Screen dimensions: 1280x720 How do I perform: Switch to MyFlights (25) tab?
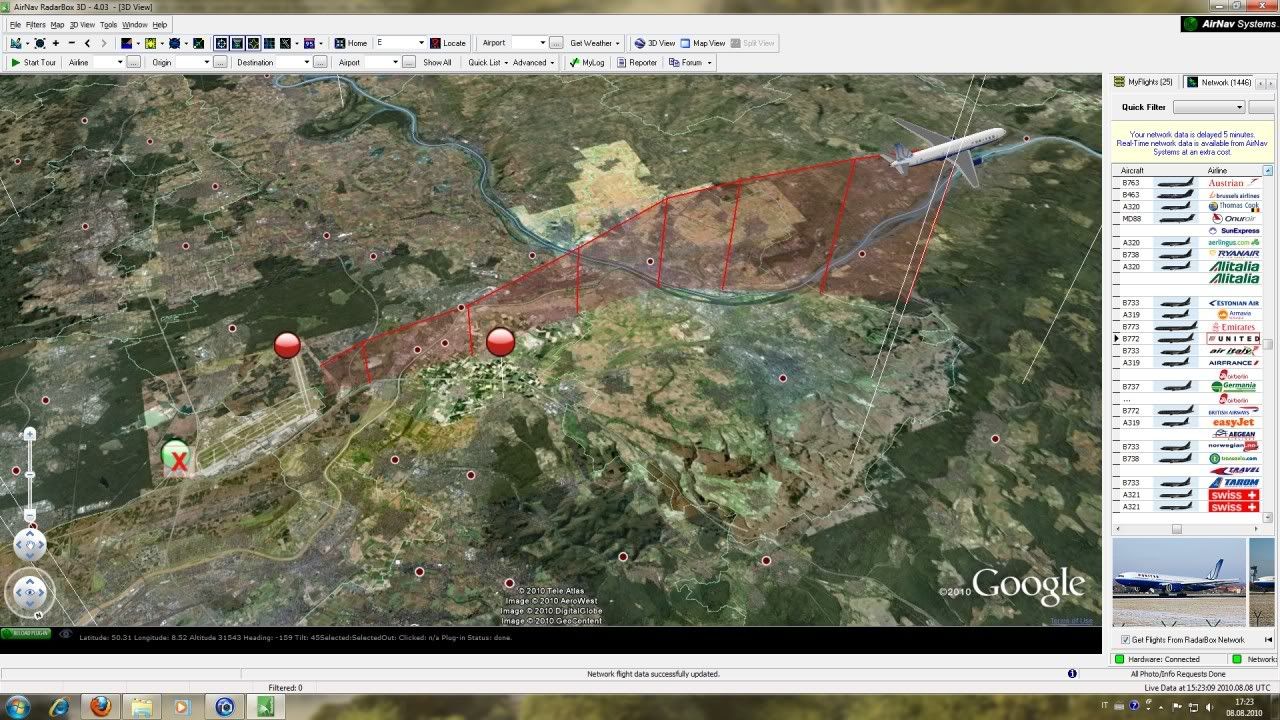(1144, 82)
